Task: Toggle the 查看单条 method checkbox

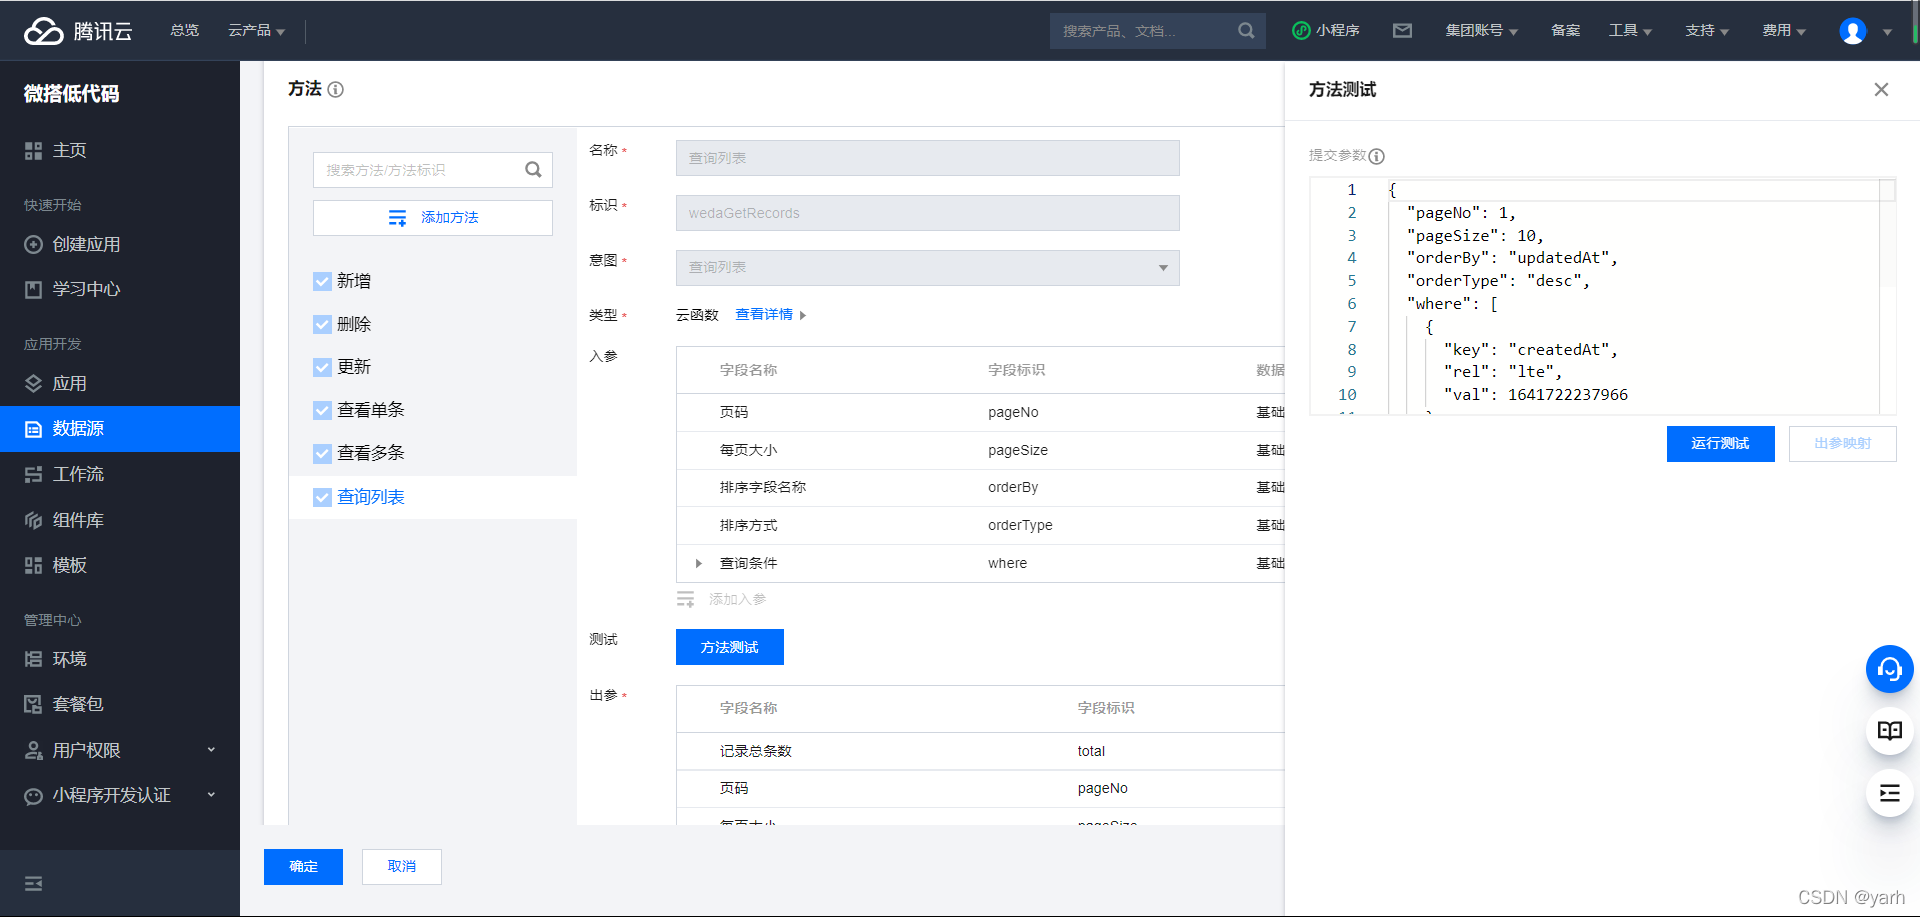Action: [322, 411]
